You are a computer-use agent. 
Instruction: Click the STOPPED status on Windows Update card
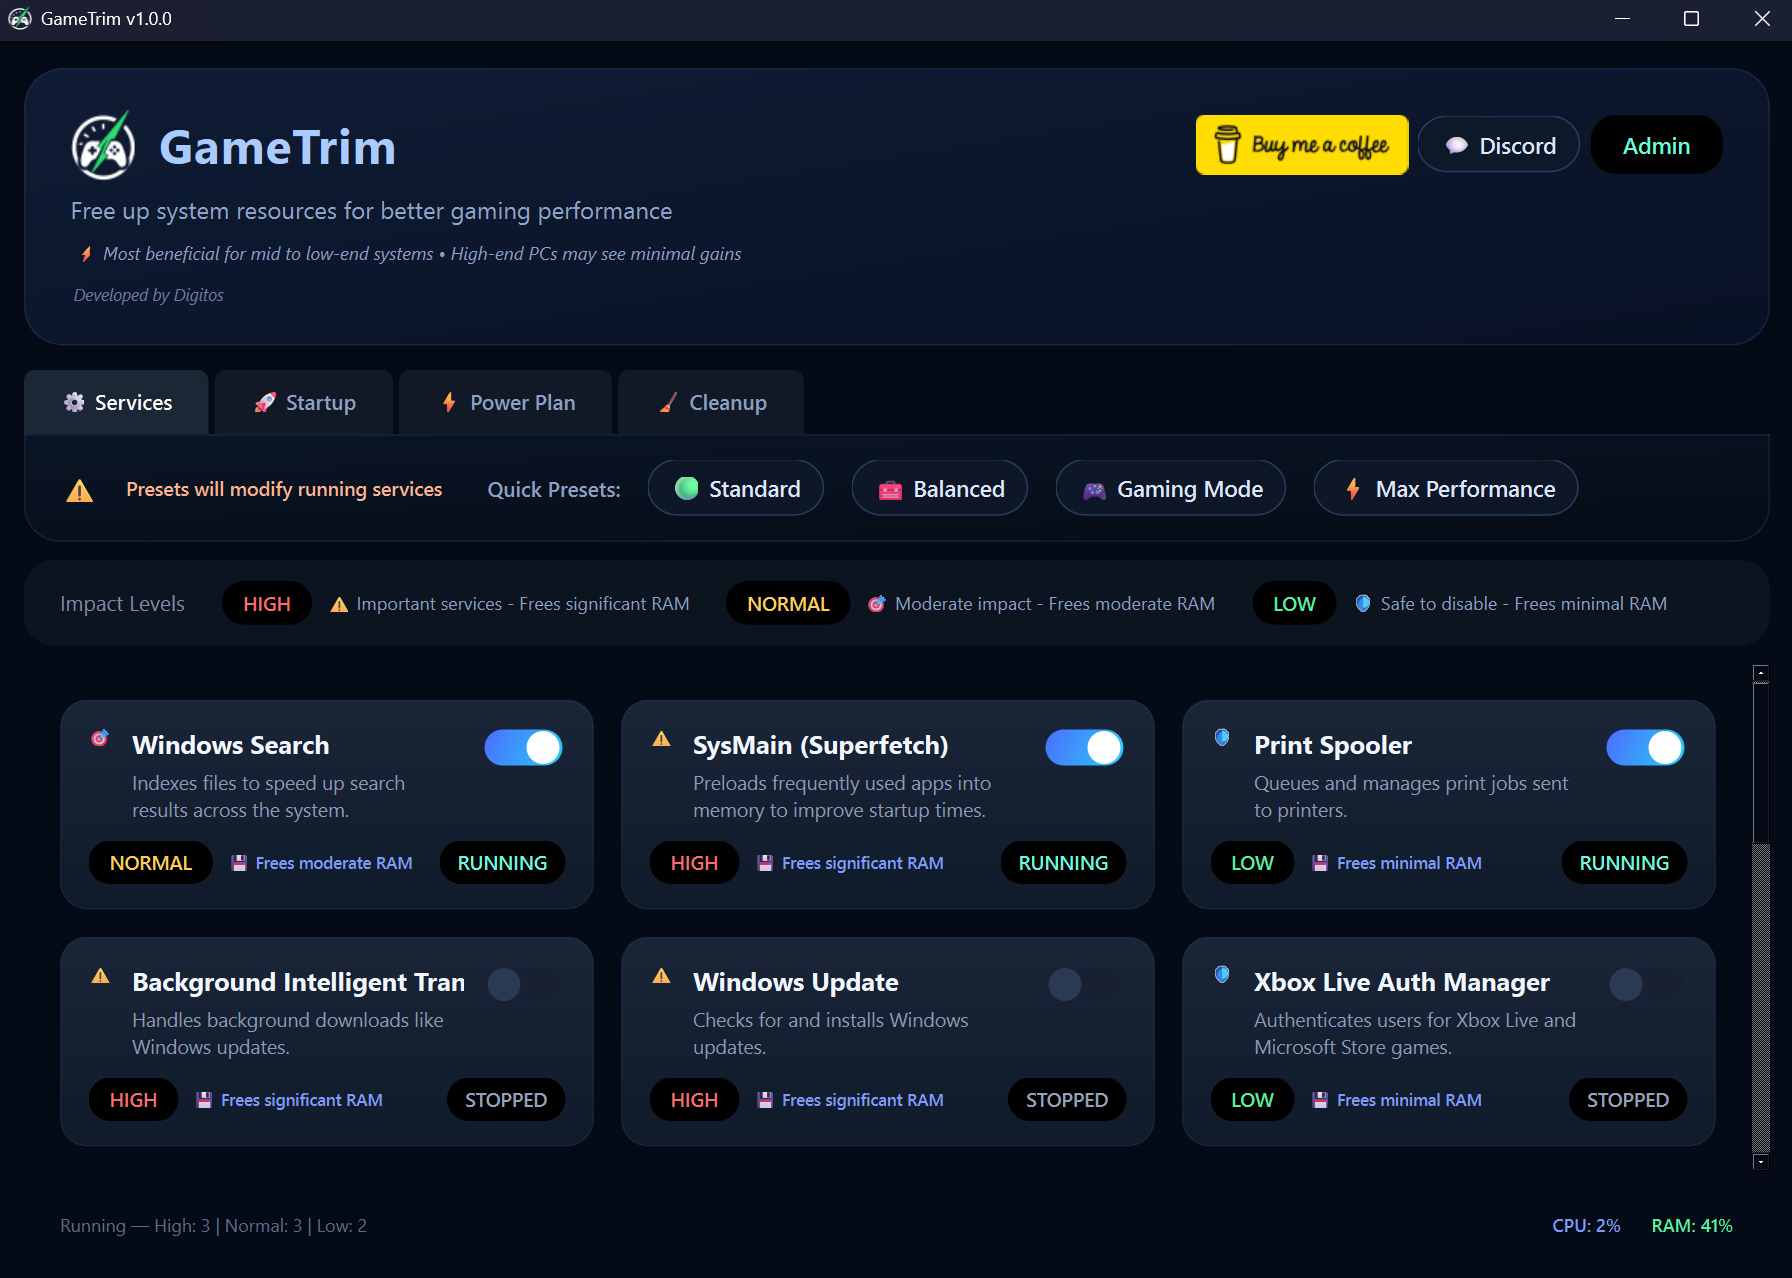pos(1067,1099)
